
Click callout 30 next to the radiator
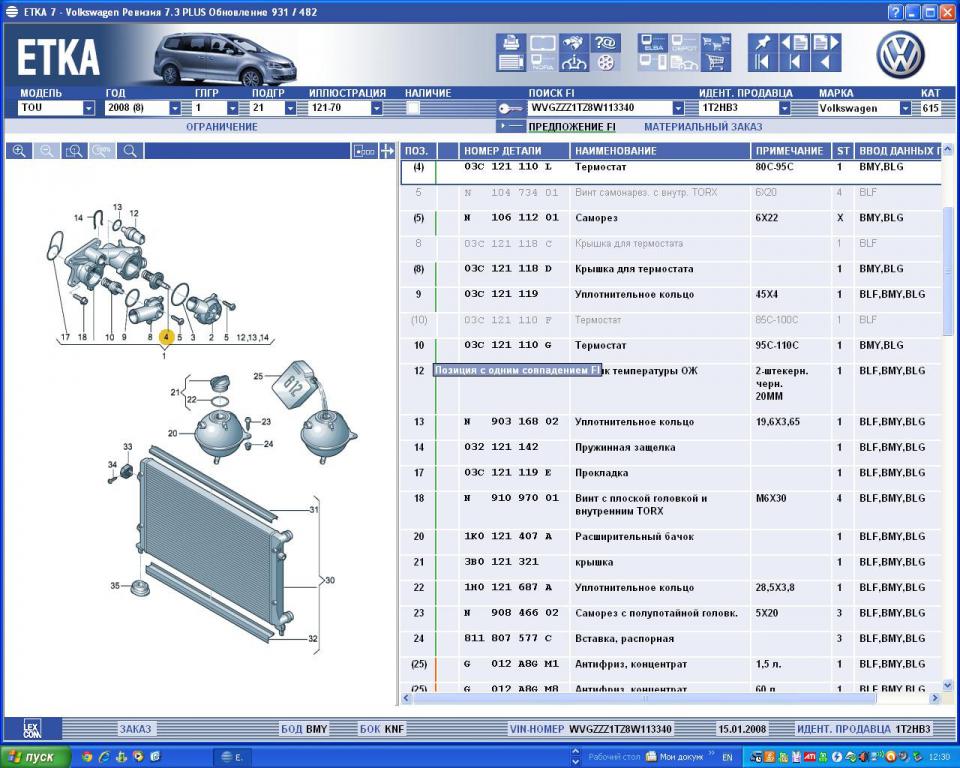pyautogui.click(x=330, y=580)
